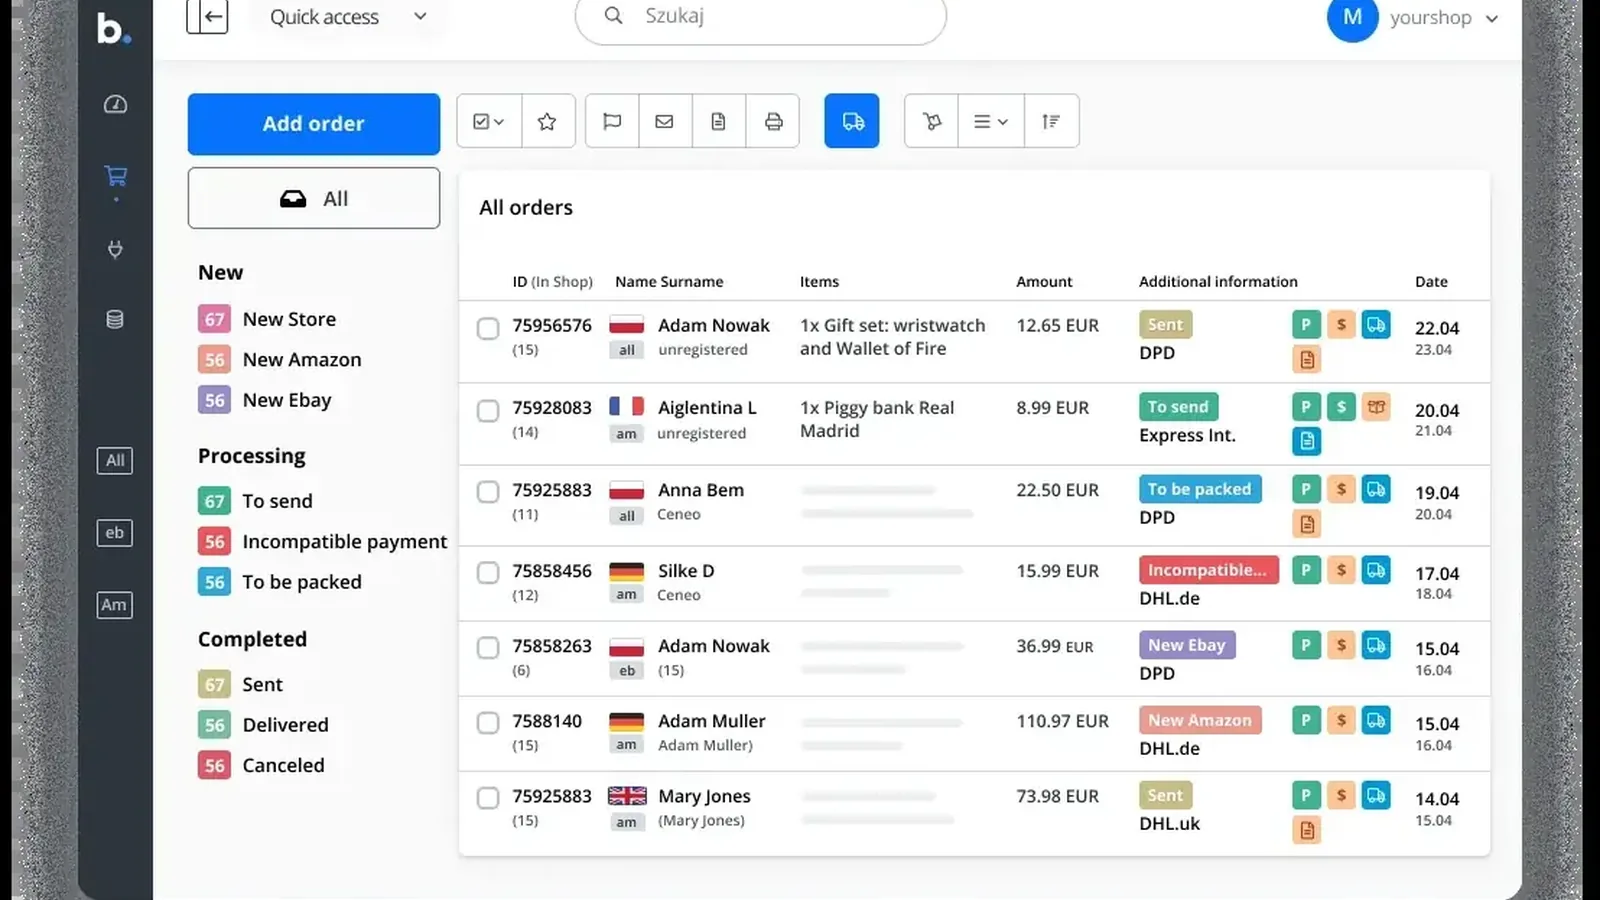The width and height of the screenshot is (1600, 900).
Task: Click the hand trolley toolbar icon
Action: click(x=932, y=121)
